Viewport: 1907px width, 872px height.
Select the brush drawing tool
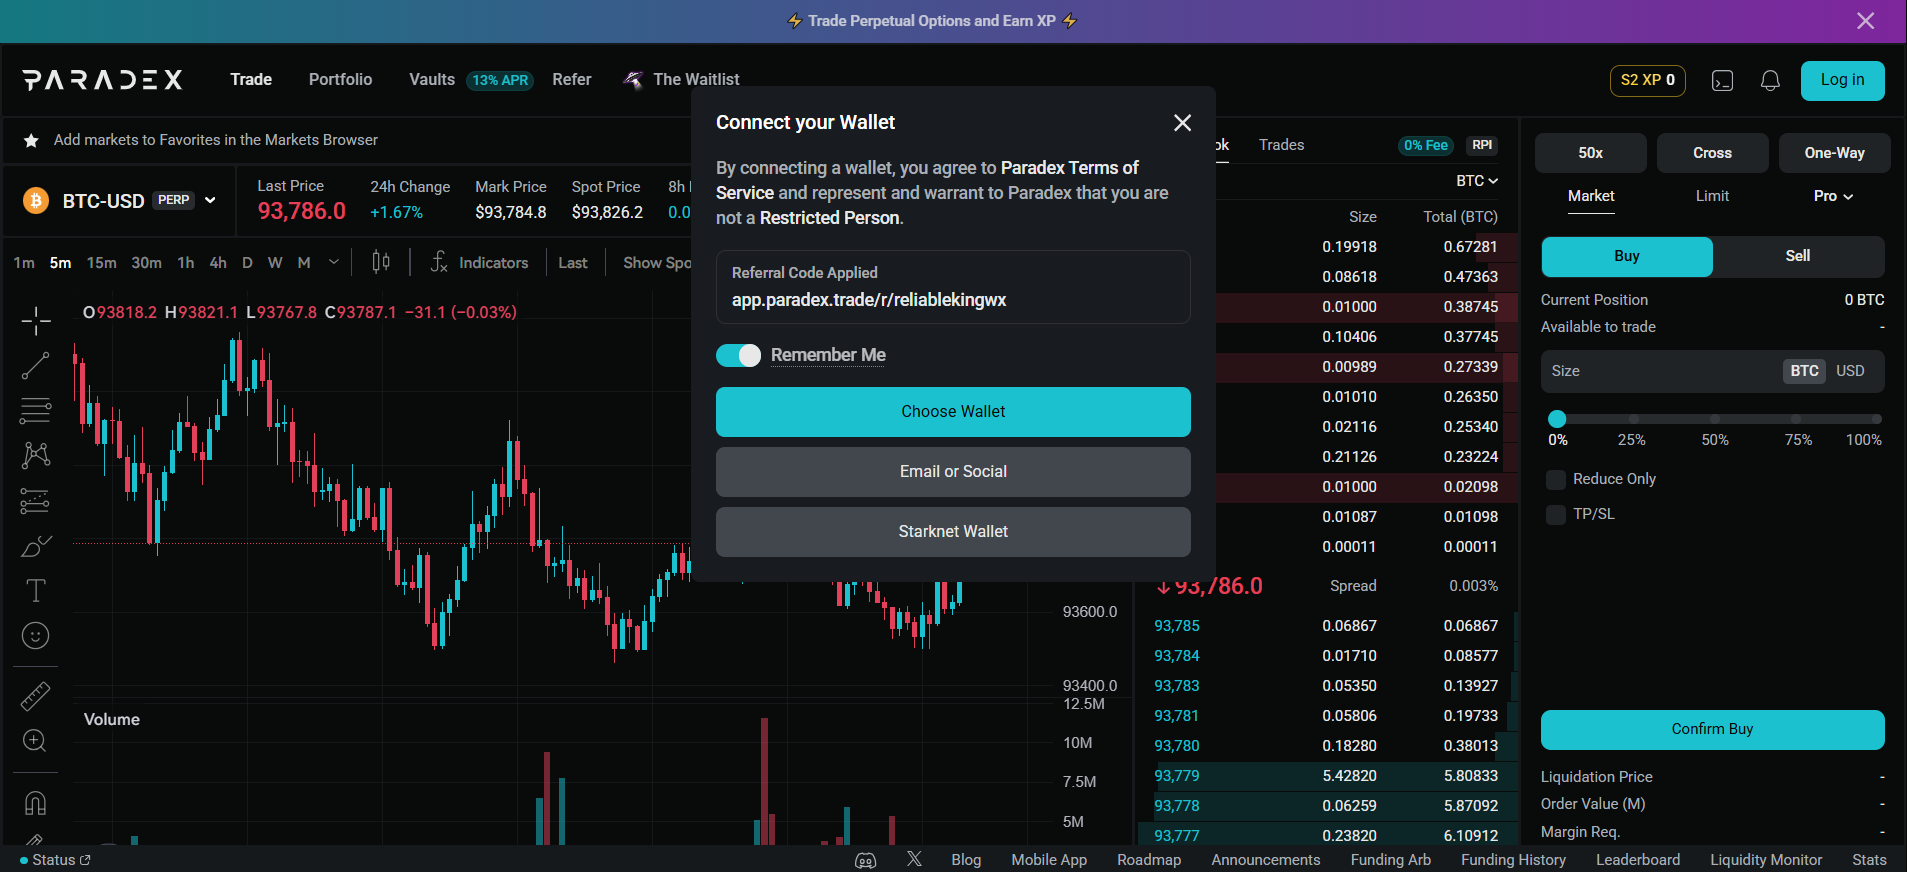[x=36, y=545]
